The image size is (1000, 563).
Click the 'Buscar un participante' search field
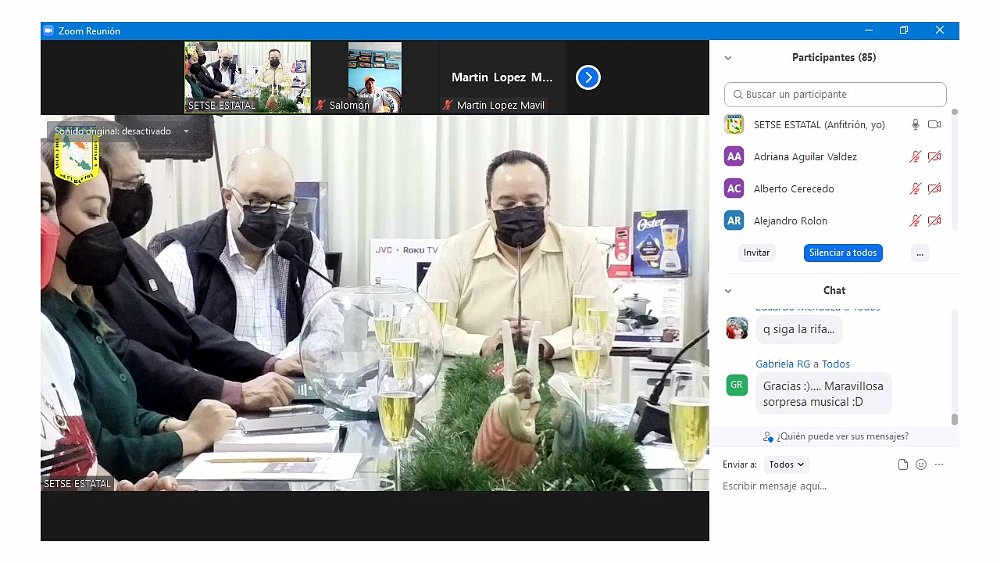click(835, 94)
